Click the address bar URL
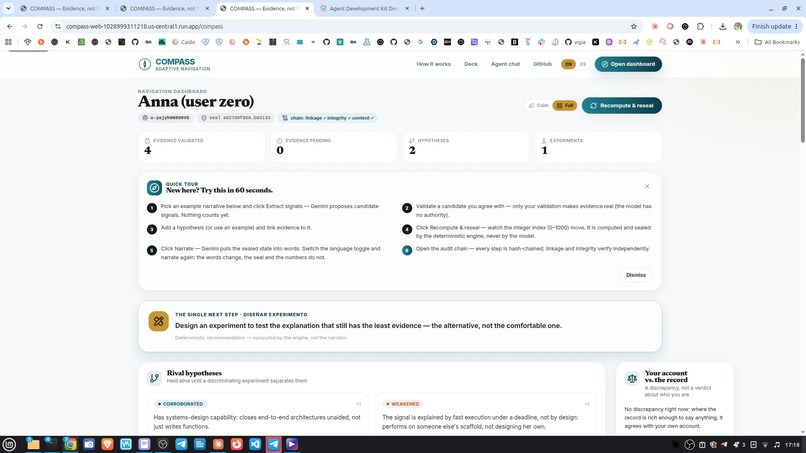Image resolution: width=806 pixels, height=453 pixels. tap(144, 26)
